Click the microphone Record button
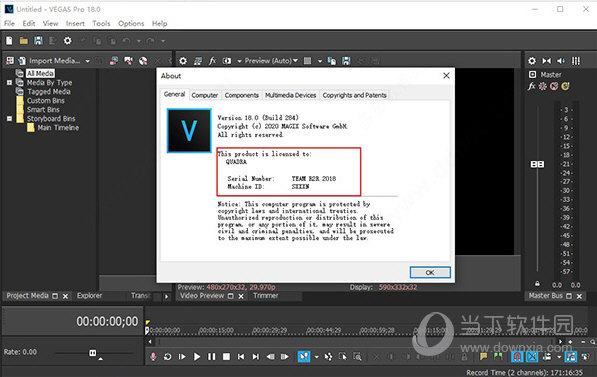The height and width of the screenshot is (377, 597). (153, 357)
